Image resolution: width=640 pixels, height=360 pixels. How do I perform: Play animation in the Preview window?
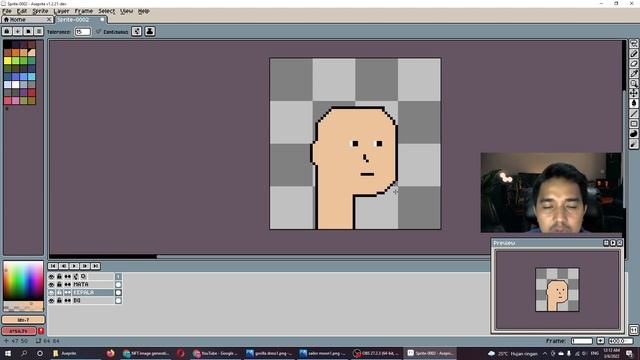pyautogui.click(x=613, y=243)
